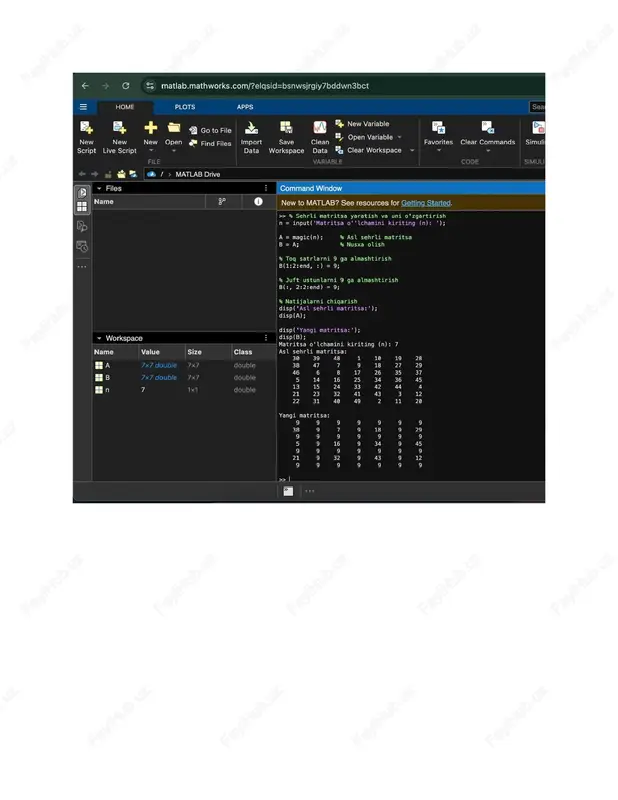
Task: Sort Workspace by Class column
Action: [x=243, y=352]
